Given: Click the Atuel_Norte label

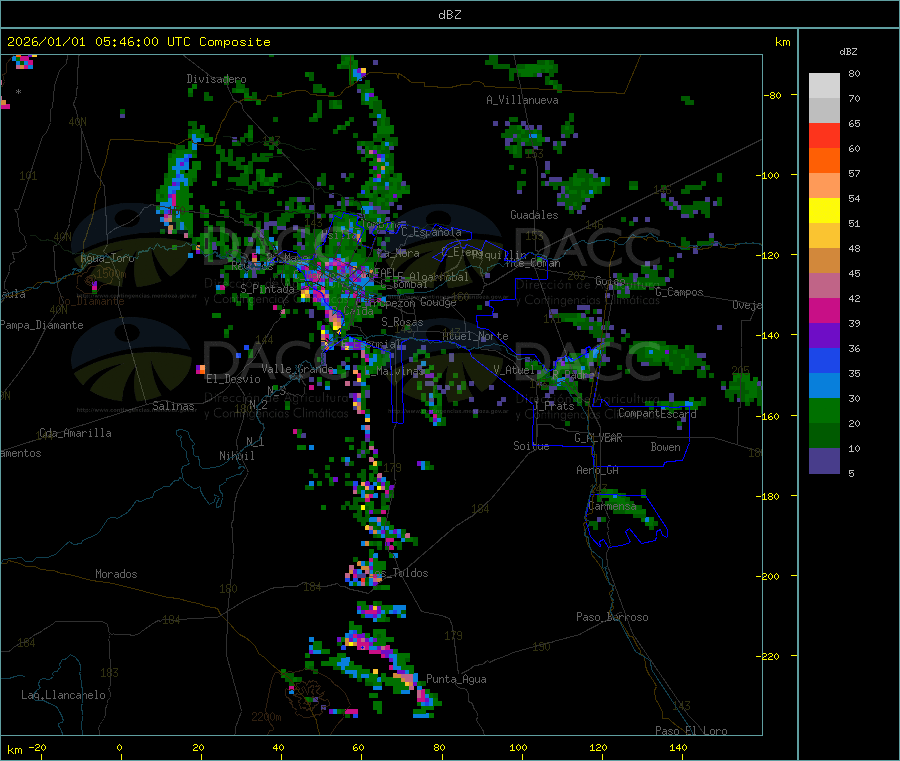Looking at the screenshot, I should pos(475,336).
